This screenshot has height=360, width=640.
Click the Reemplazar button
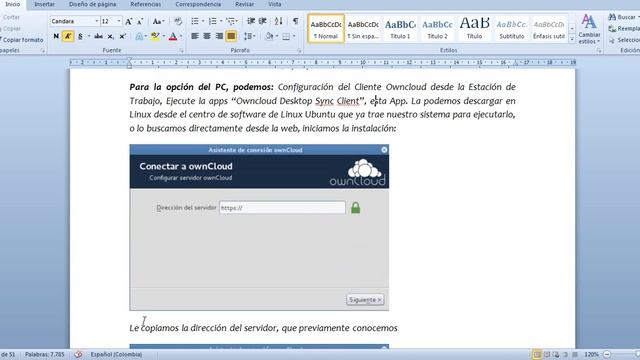point(624,29)
